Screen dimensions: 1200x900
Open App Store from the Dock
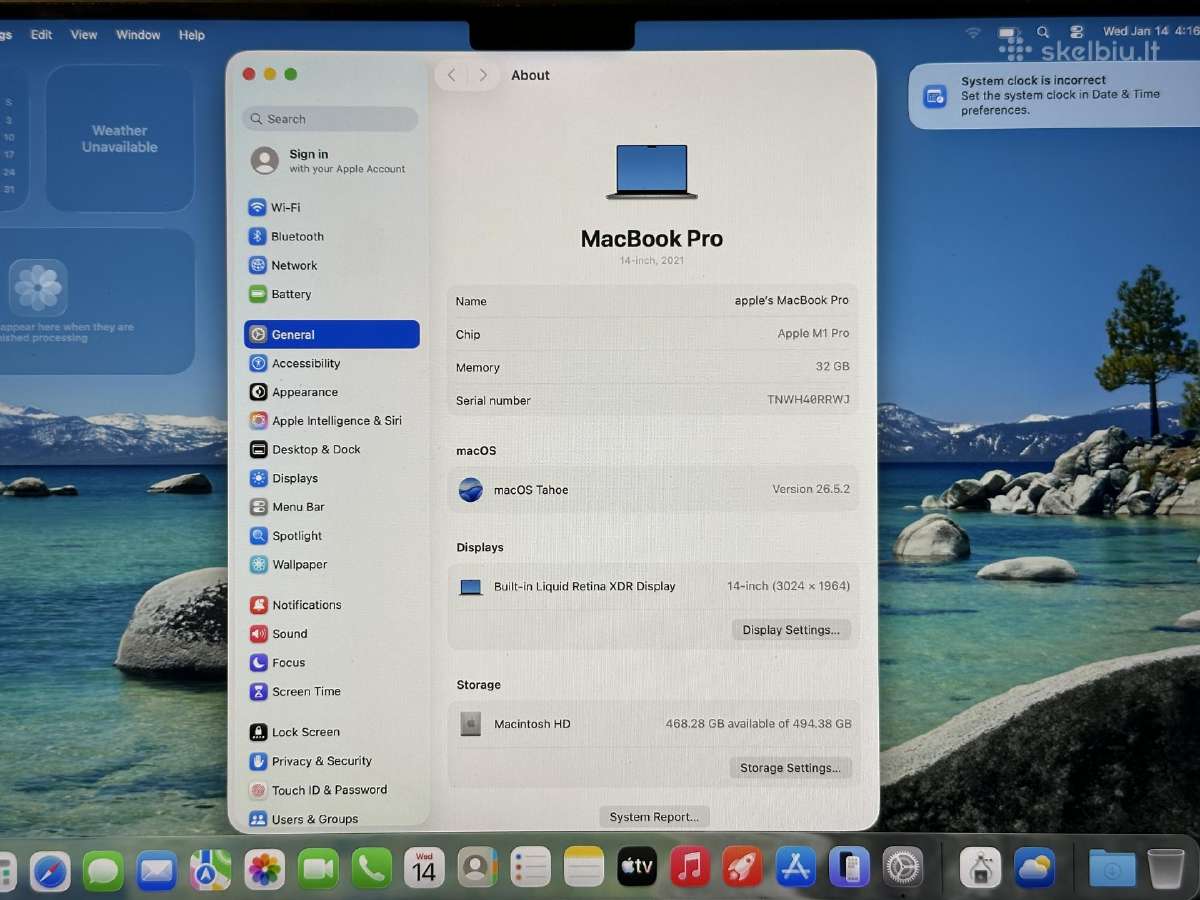point(796,866)
